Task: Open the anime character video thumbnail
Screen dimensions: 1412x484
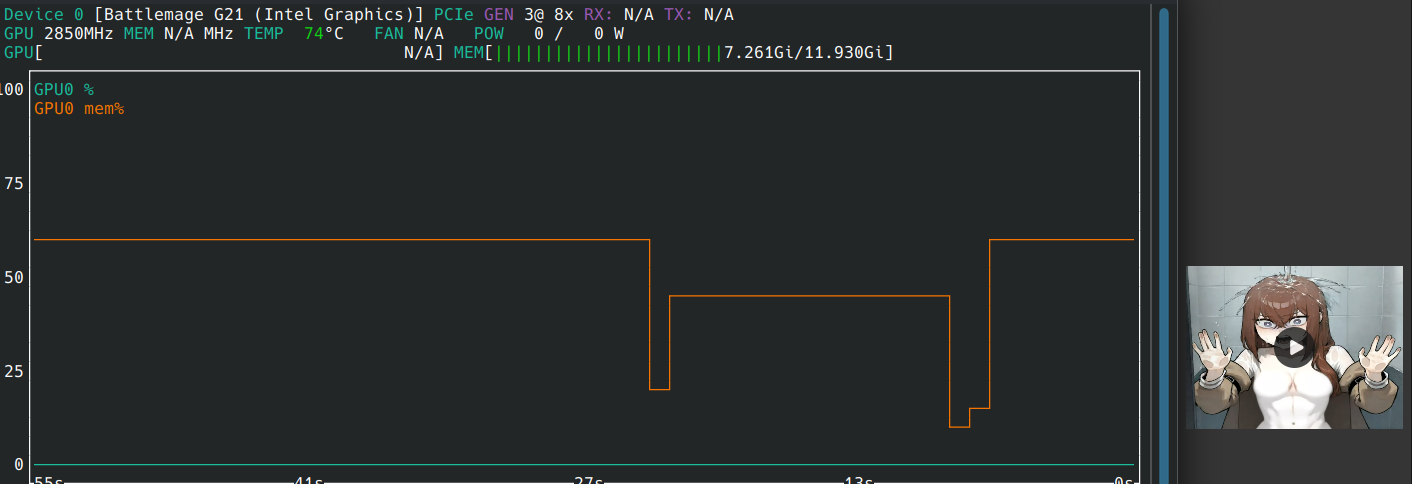Action: point(1295,347)
